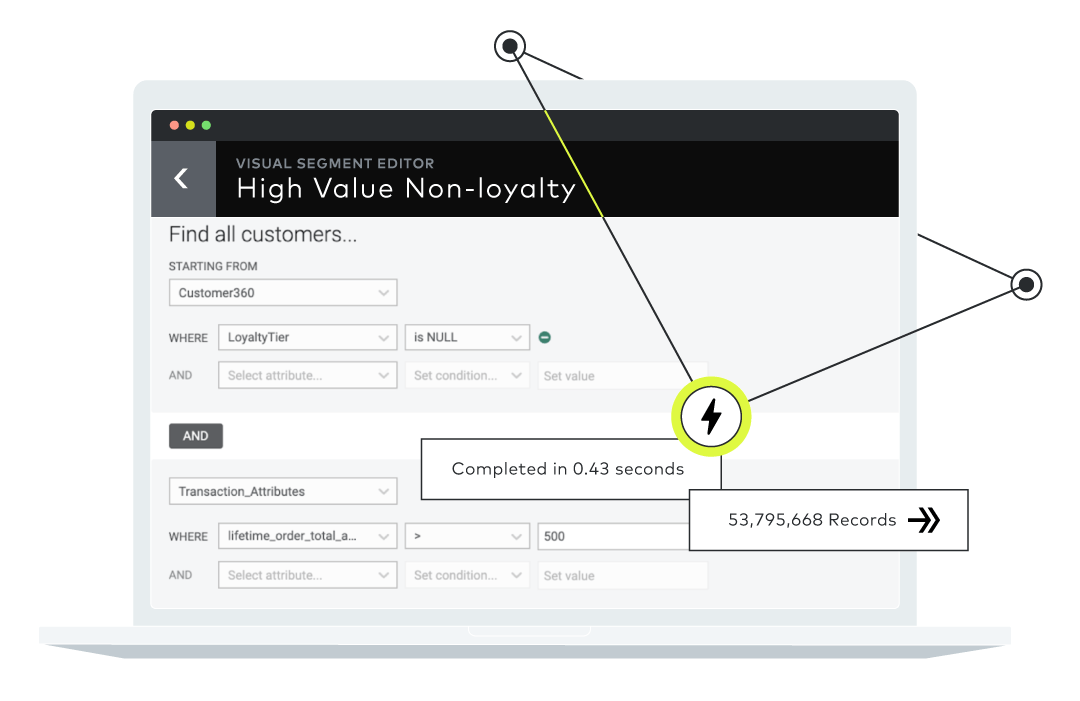Click the dark AND button
Image resolution: width=1080 pixels, height=701 pixels.
[196, 436]
